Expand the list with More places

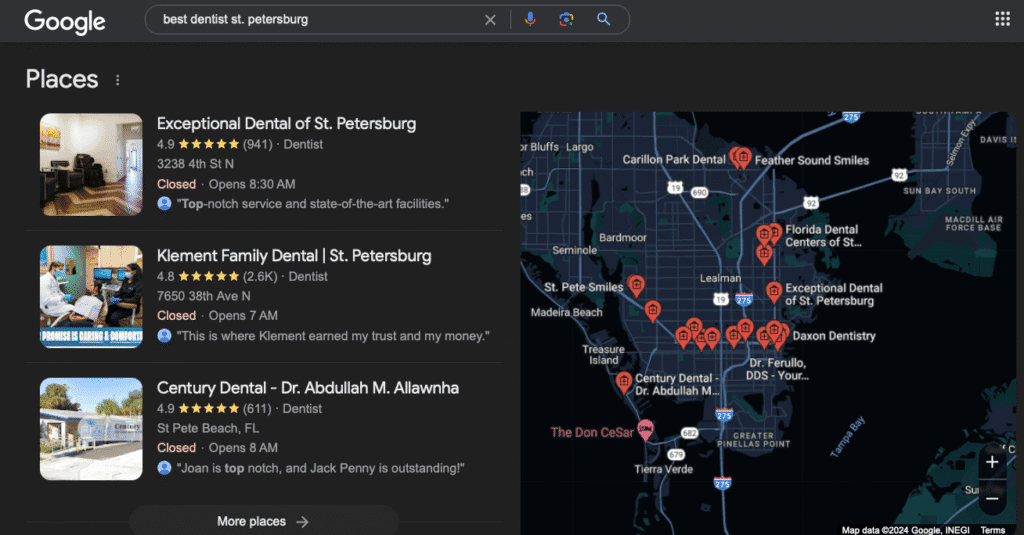263,521
